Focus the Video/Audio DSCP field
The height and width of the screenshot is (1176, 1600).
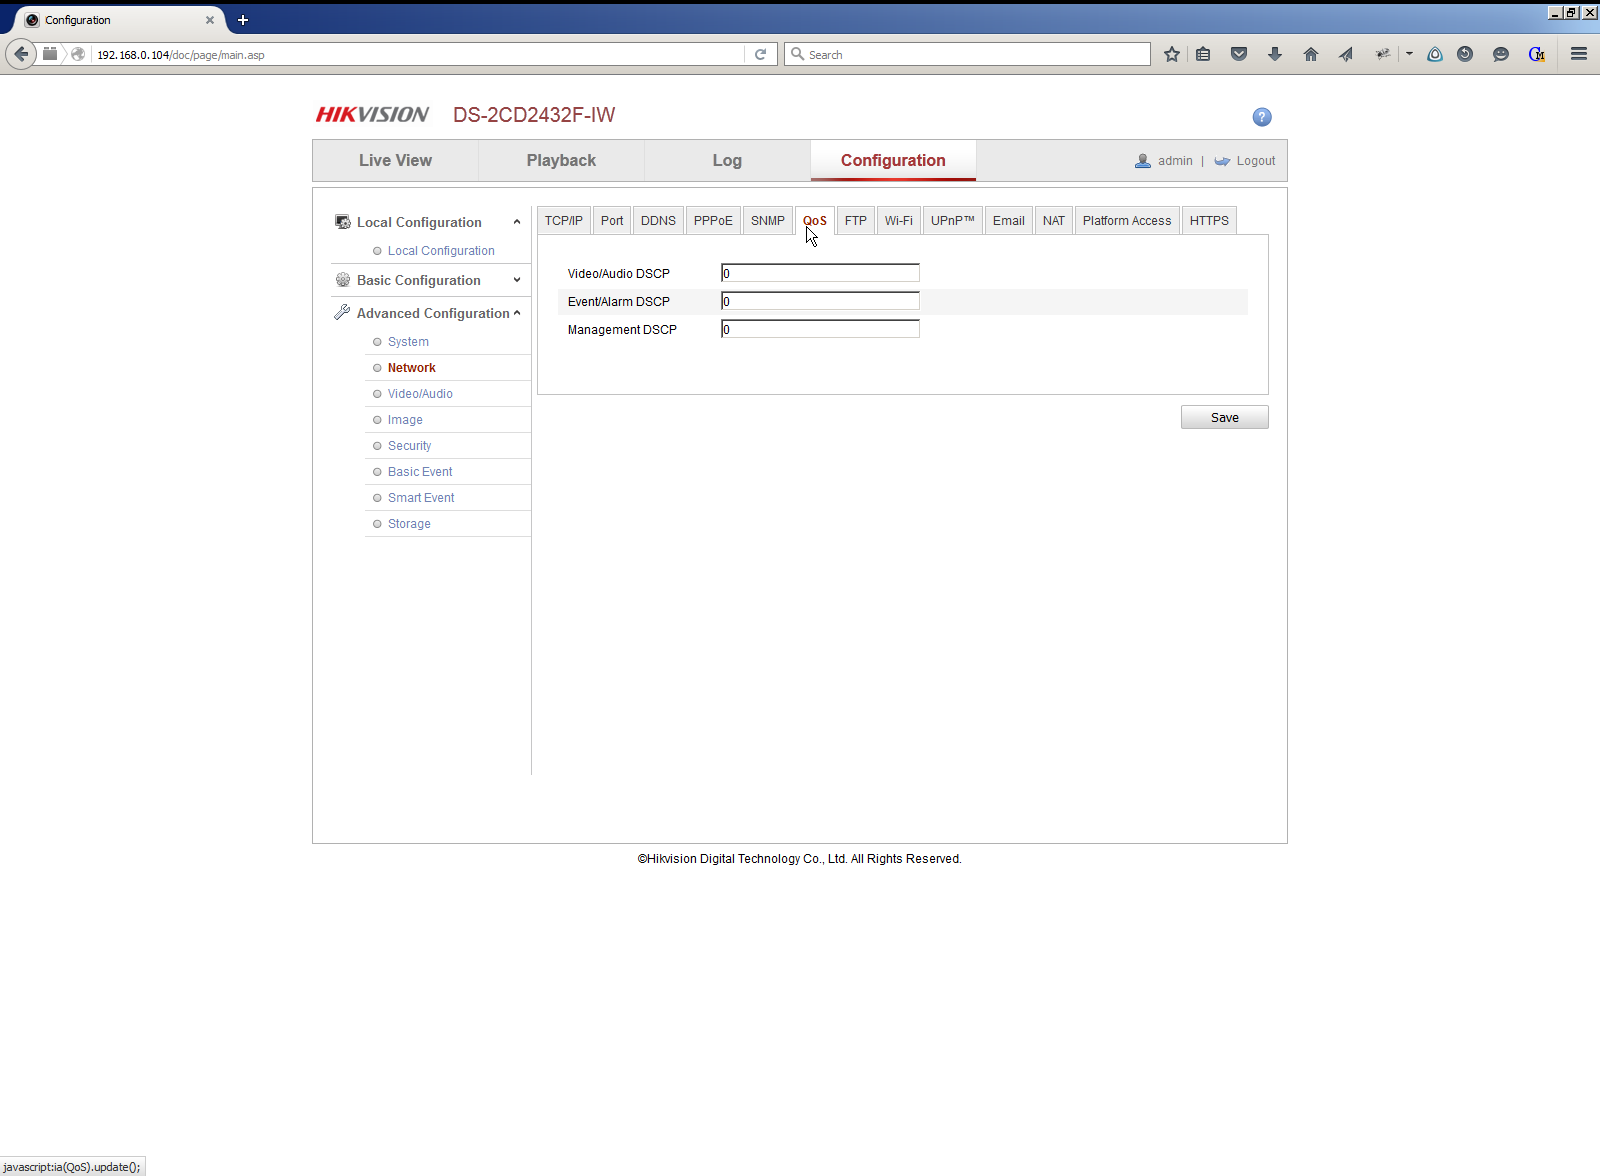coord(820,273)
